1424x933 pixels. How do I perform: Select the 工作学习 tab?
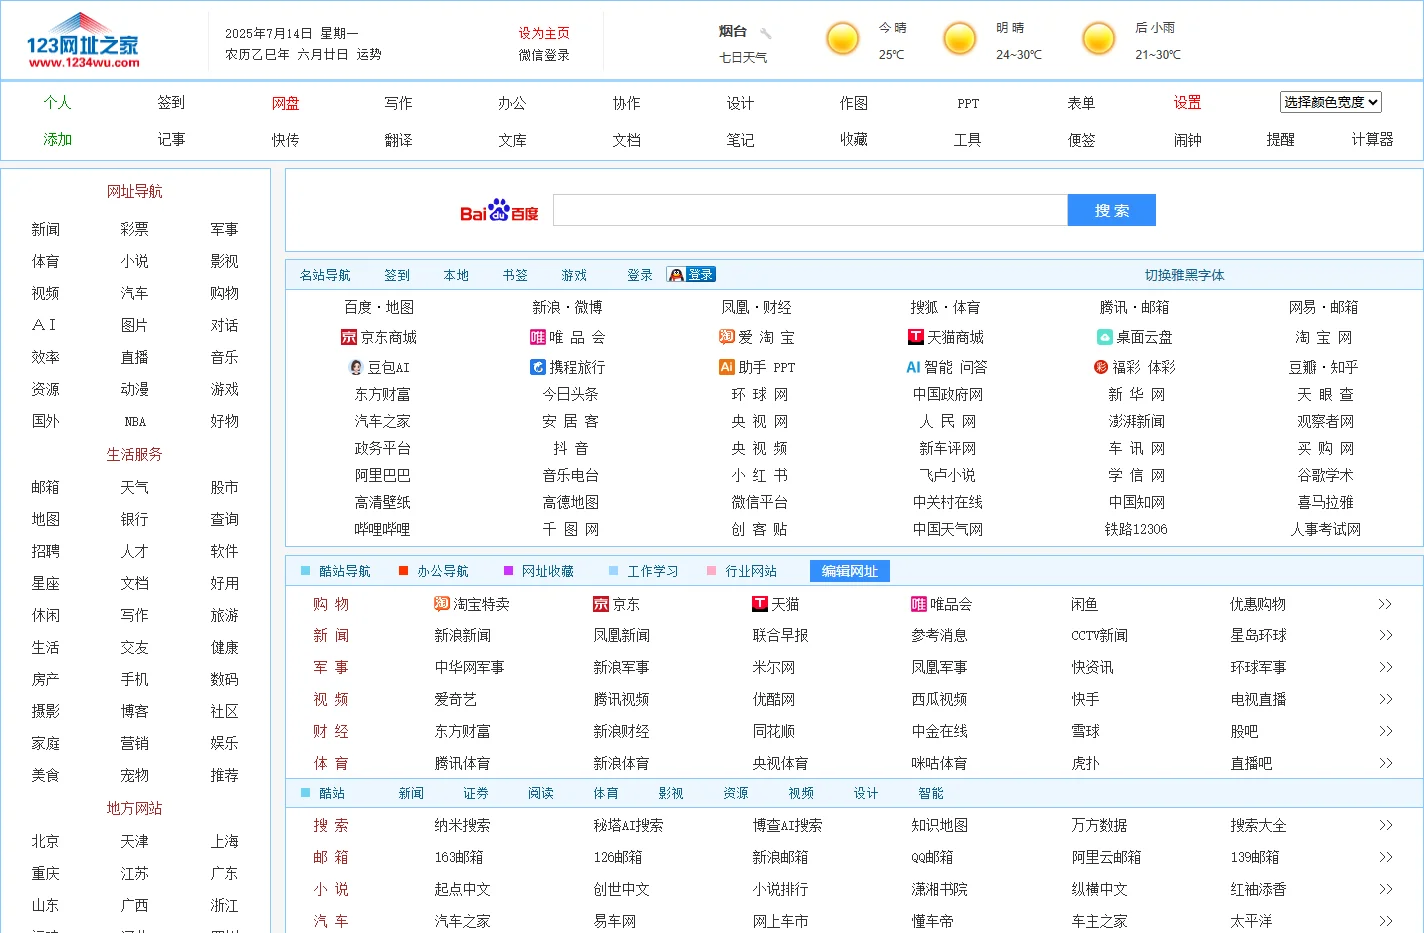(653, 571)
